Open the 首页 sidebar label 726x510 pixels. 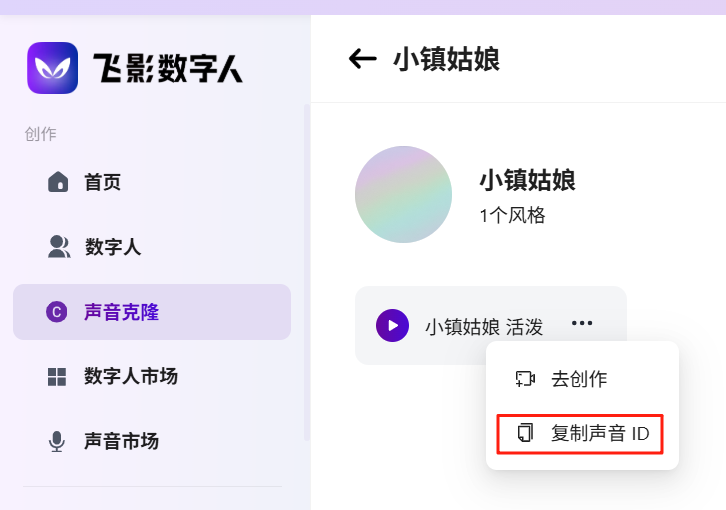(x=103, y=182)
